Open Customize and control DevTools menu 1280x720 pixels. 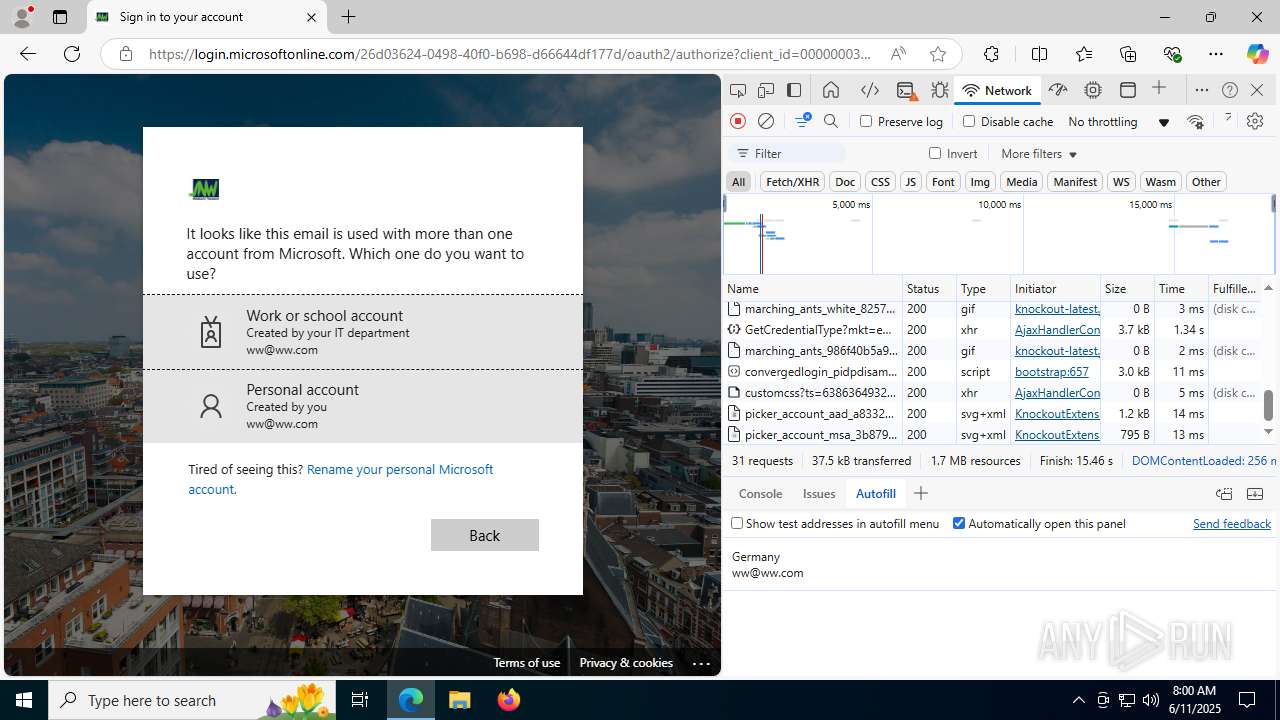pyautogui.click(x=1202, y=90)
